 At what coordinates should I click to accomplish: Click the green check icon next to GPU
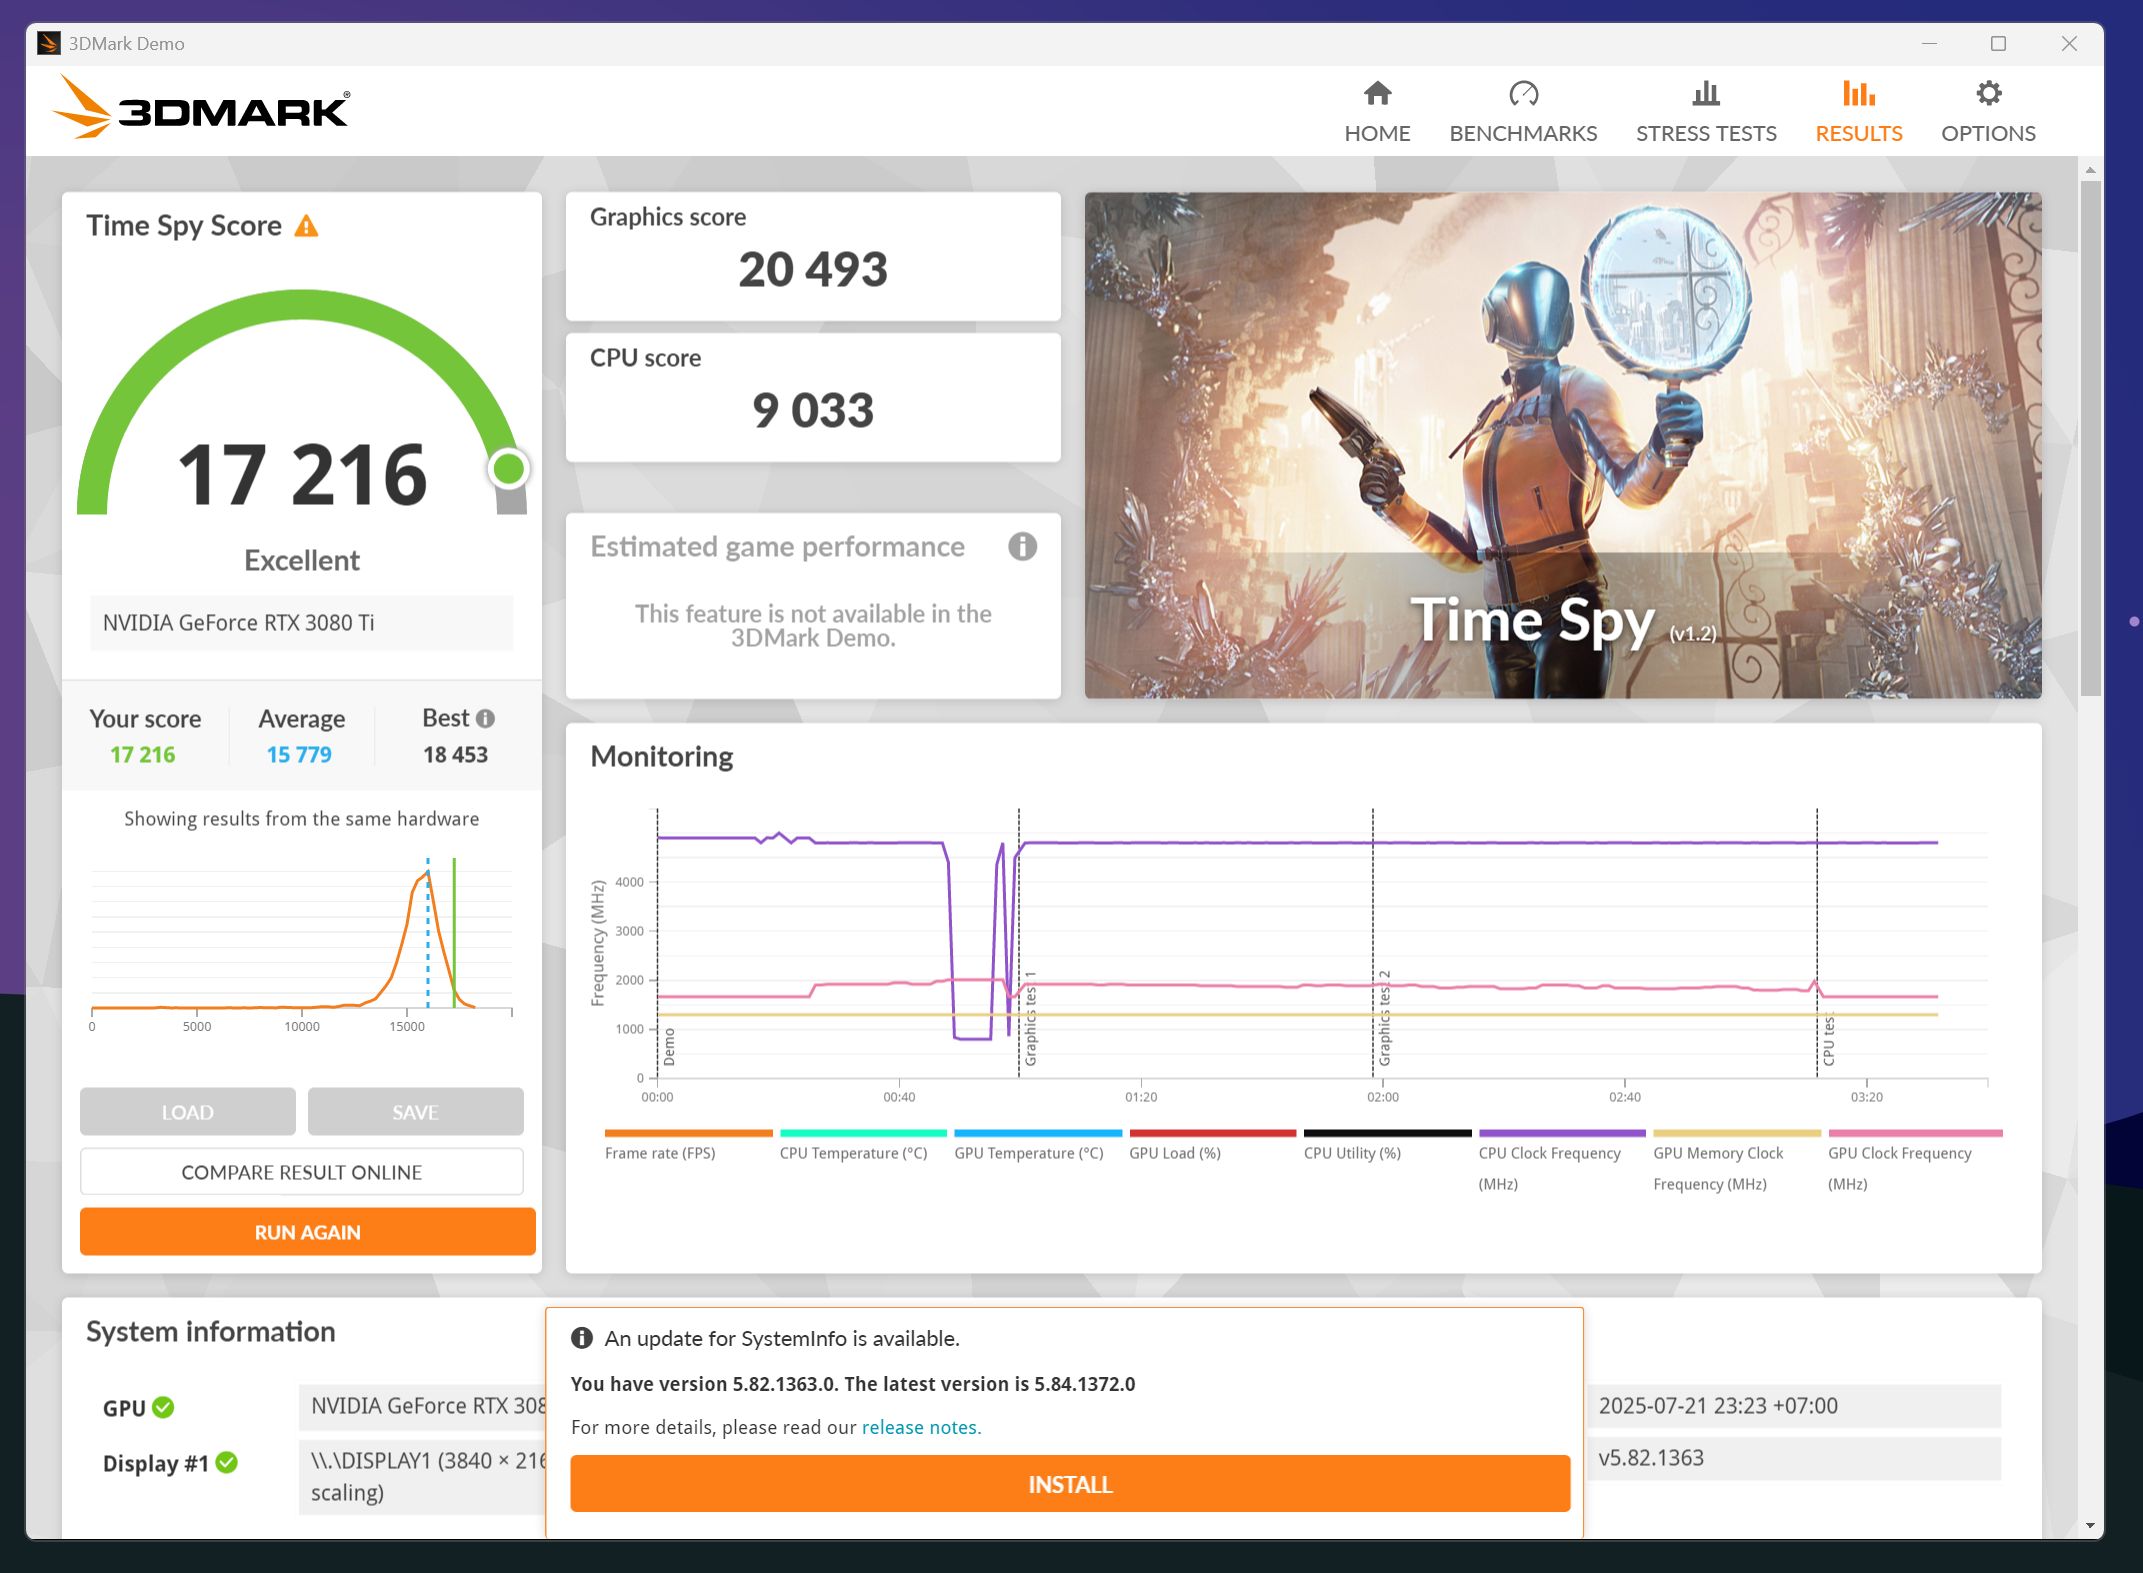164,1408
